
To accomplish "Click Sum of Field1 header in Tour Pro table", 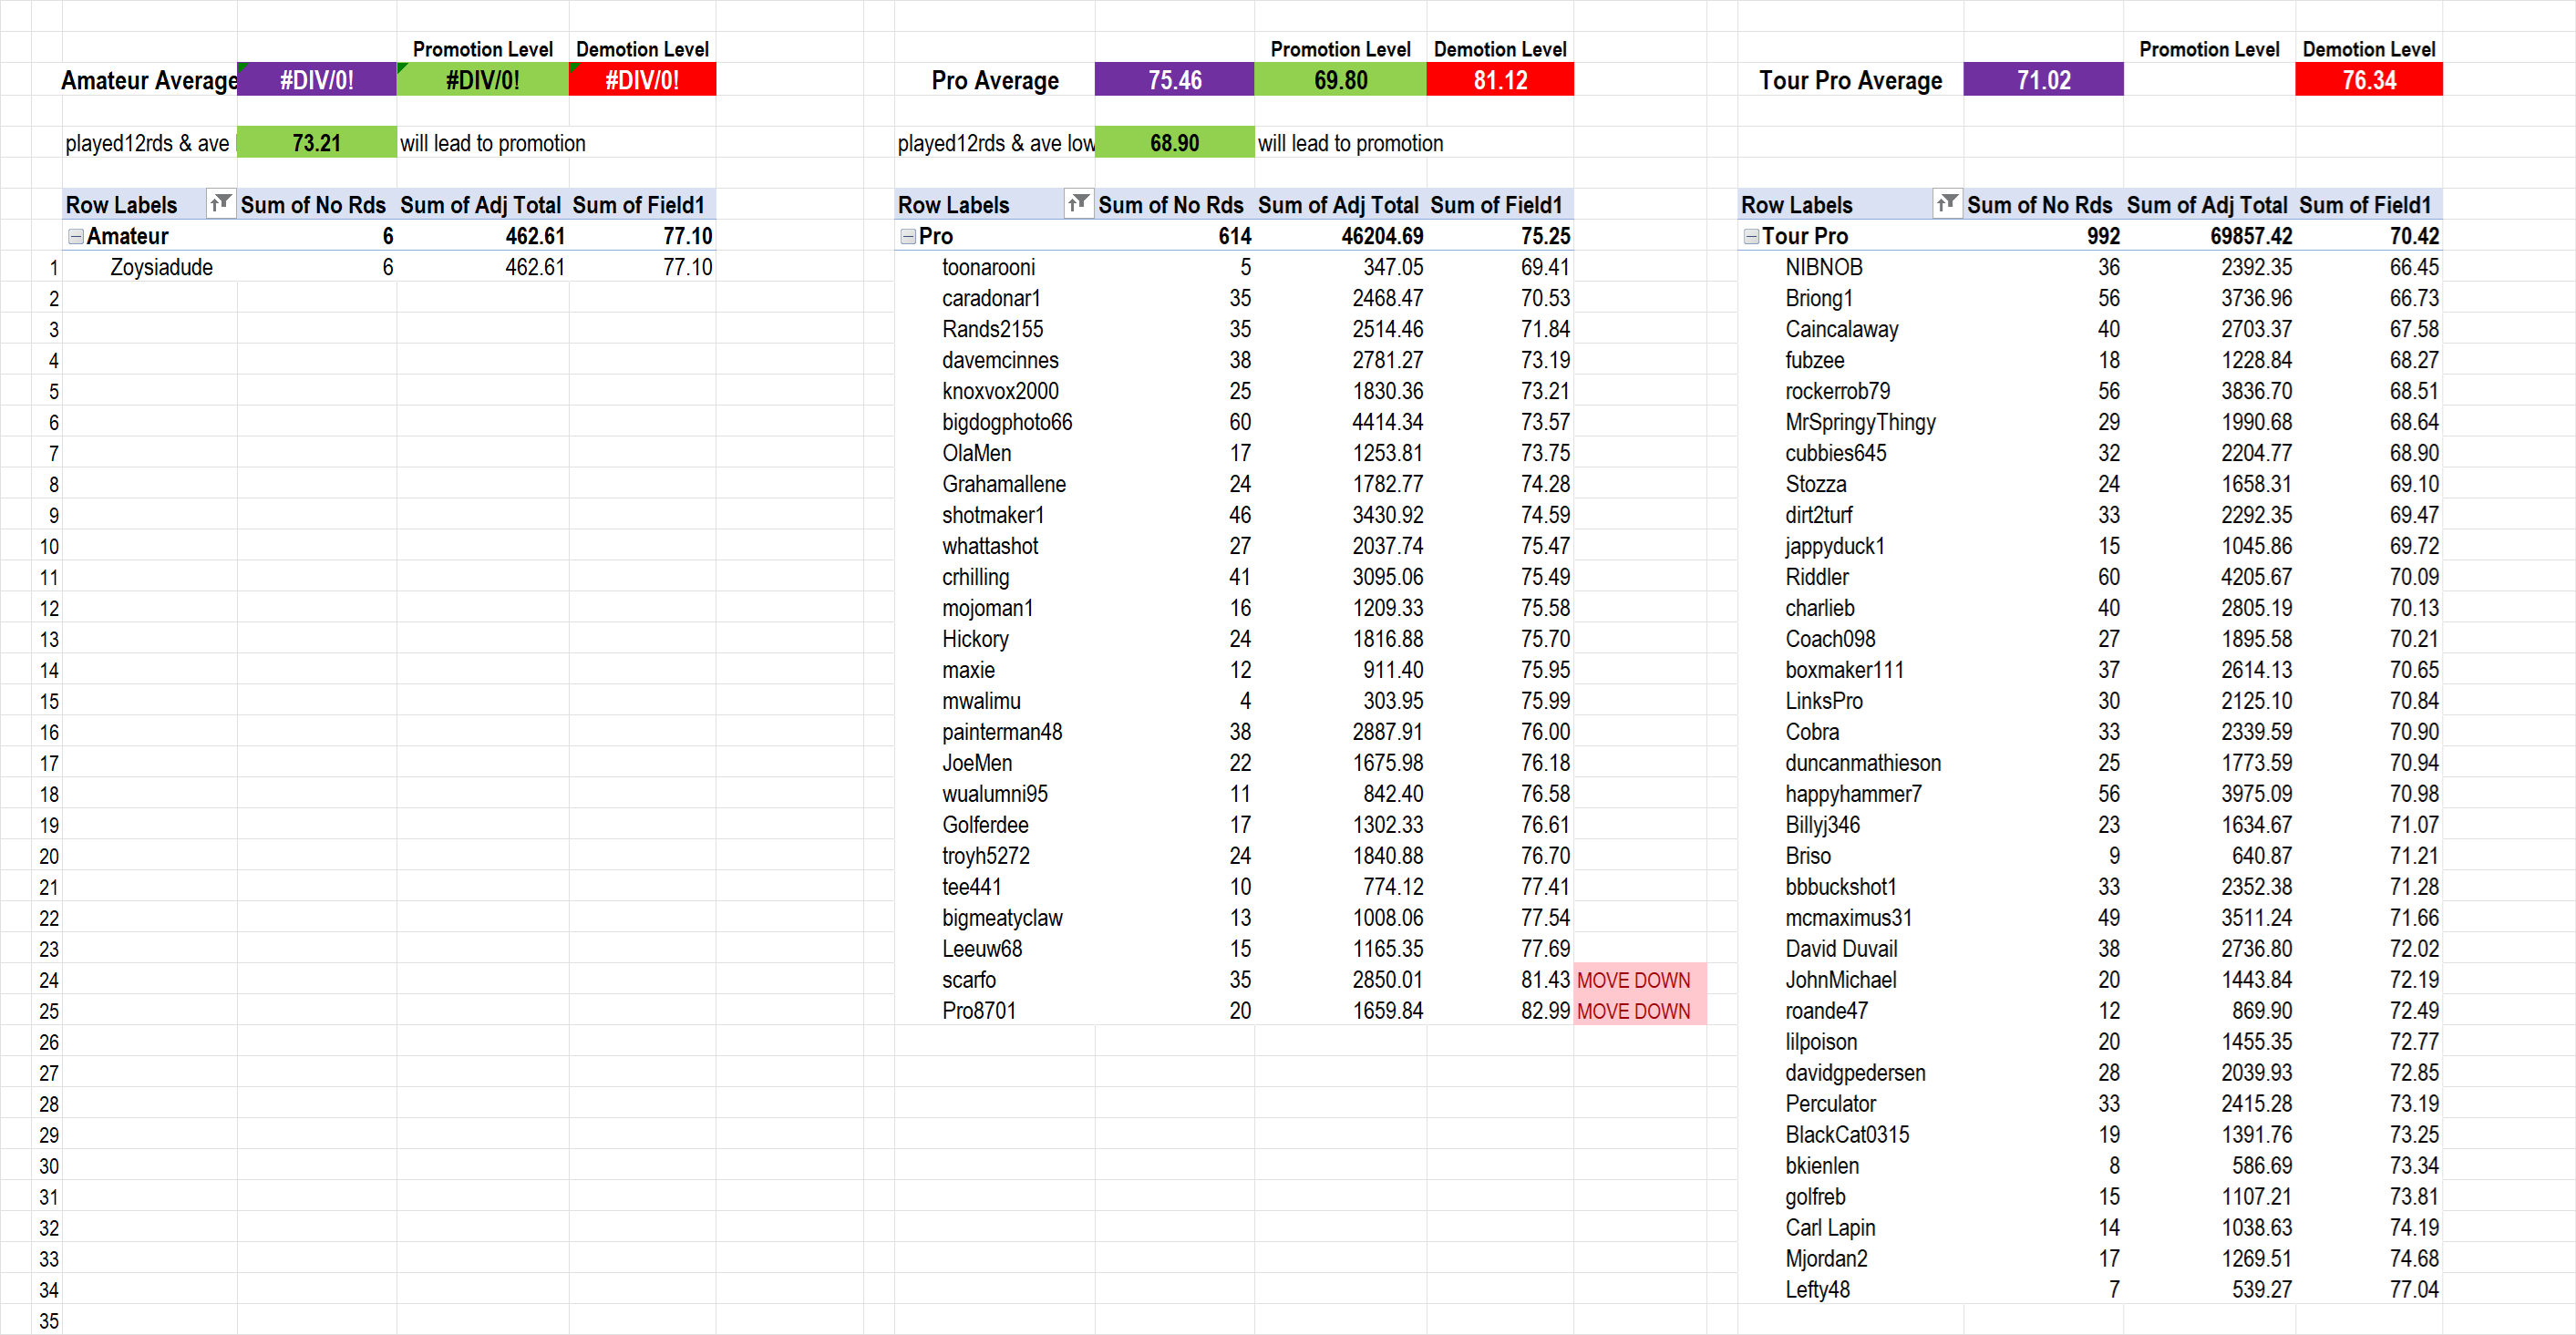I will point(2364,205).
